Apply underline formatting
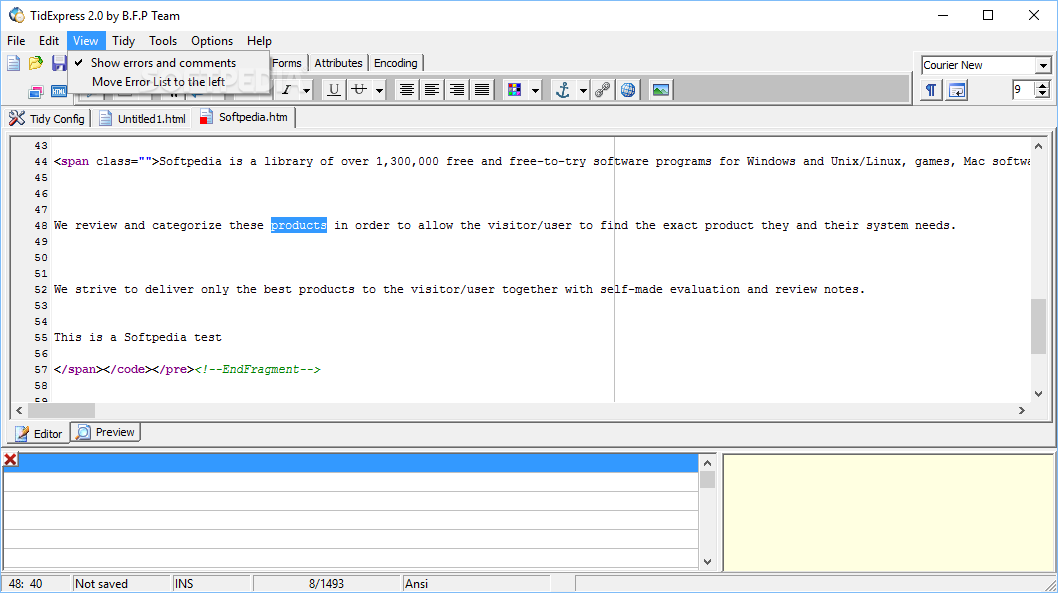Viewport: 1058px width, 593px height. click(x=334, y=90)
